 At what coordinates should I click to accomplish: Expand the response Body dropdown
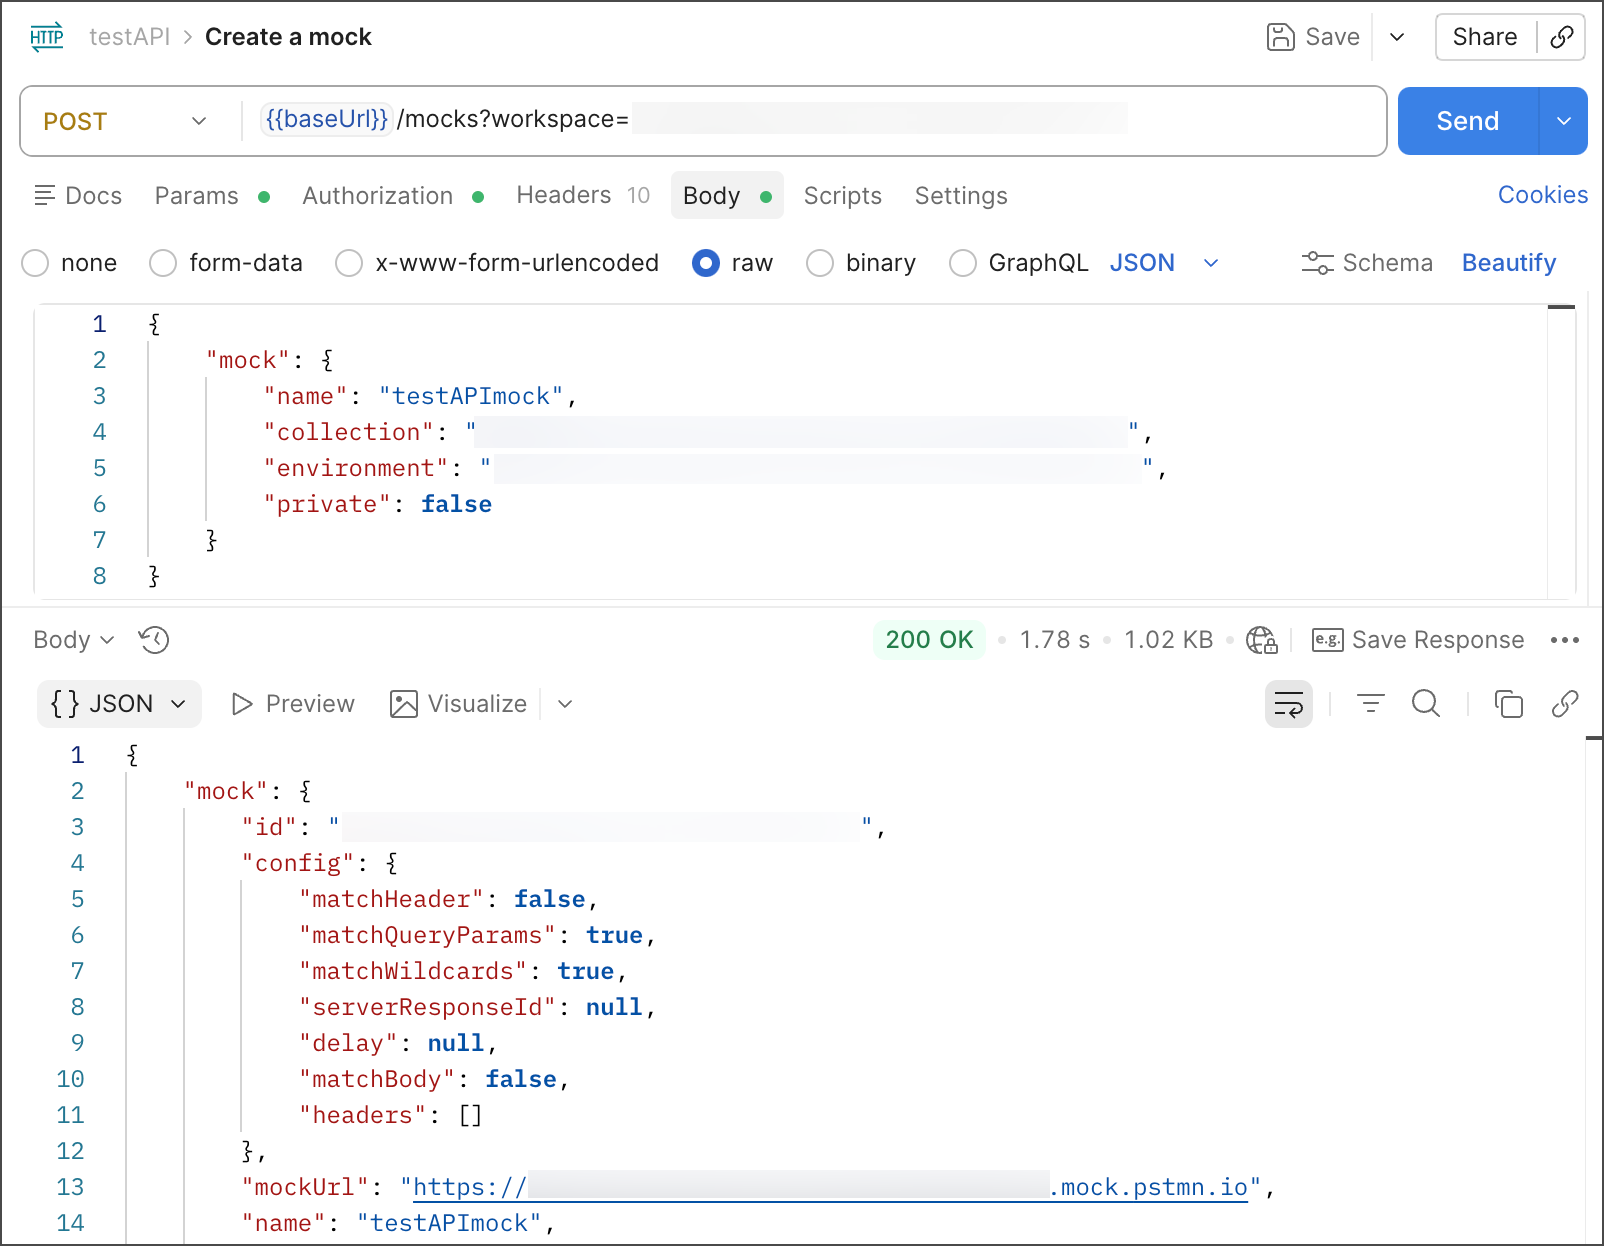(74, 640)
